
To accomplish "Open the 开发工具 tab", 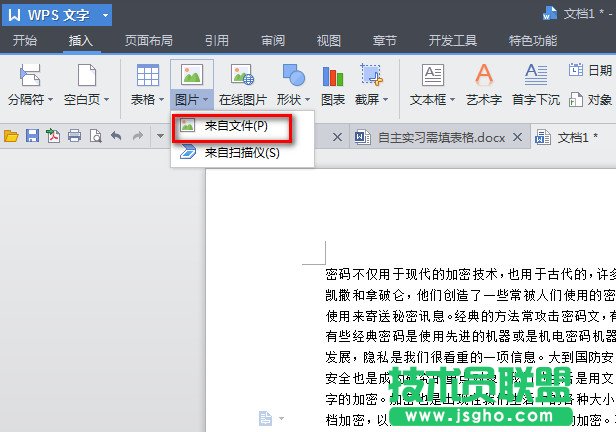I will click(453, 40).
